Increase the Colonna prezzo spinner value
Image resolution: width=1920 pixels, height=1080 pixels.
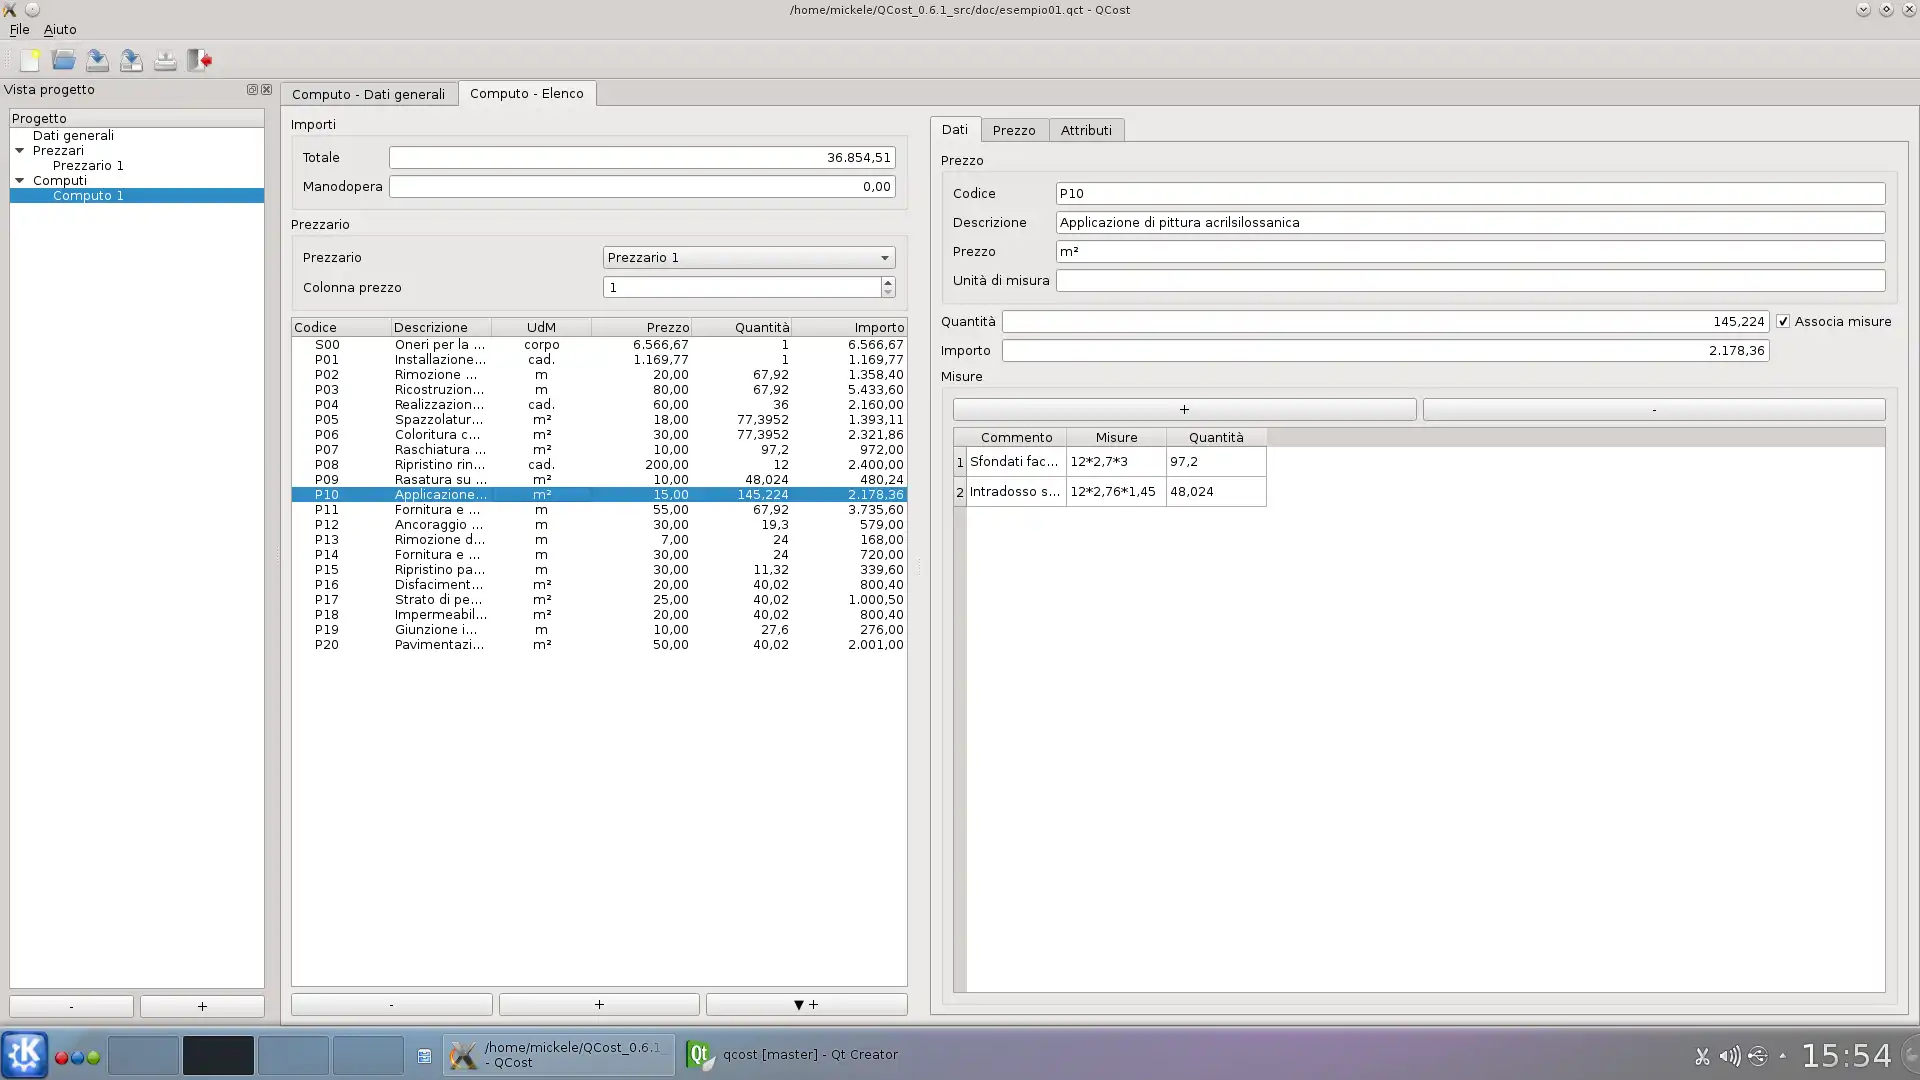[x=888, y=282]
